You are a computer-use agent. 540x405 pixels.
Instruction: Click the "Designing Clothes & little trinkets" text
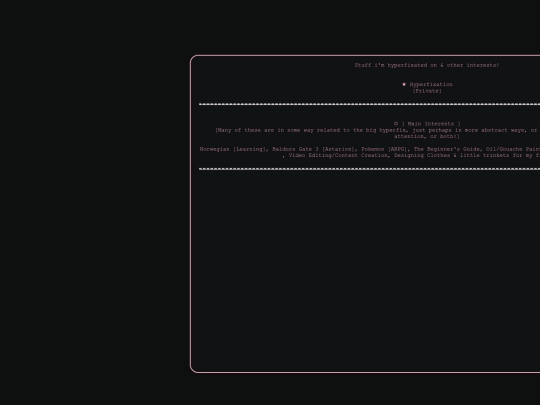tap(451, 155)
